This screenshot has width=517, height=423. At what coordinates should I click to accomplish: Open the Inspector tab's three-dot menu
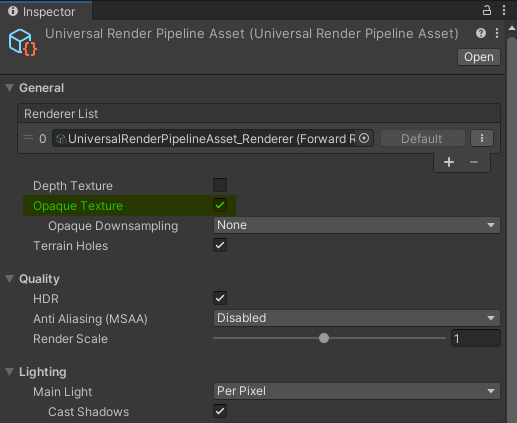click(504, 11)
